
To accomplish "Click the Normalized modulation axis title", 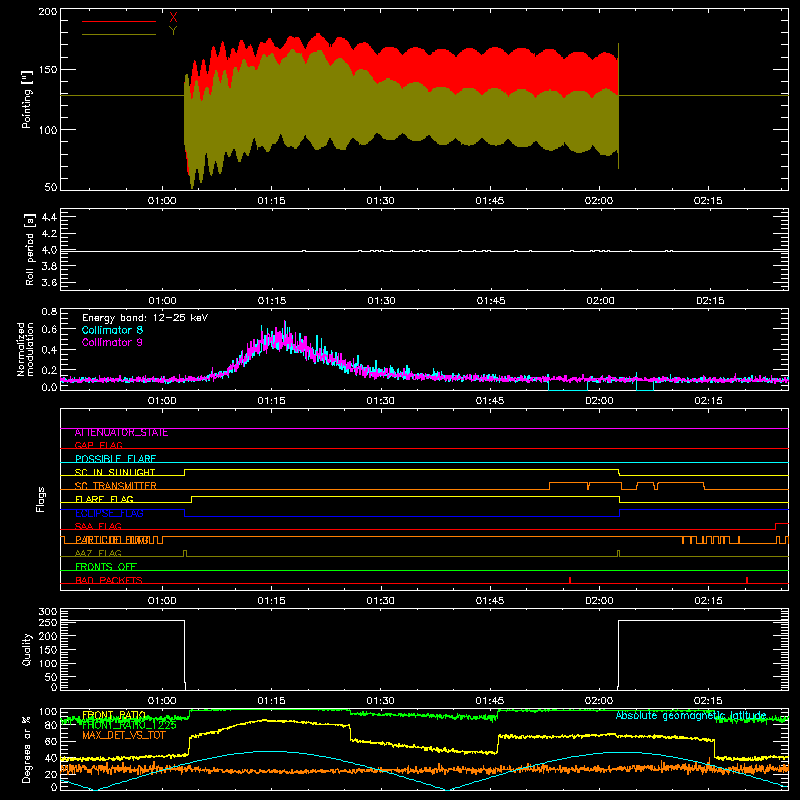I will pos(26,349).
